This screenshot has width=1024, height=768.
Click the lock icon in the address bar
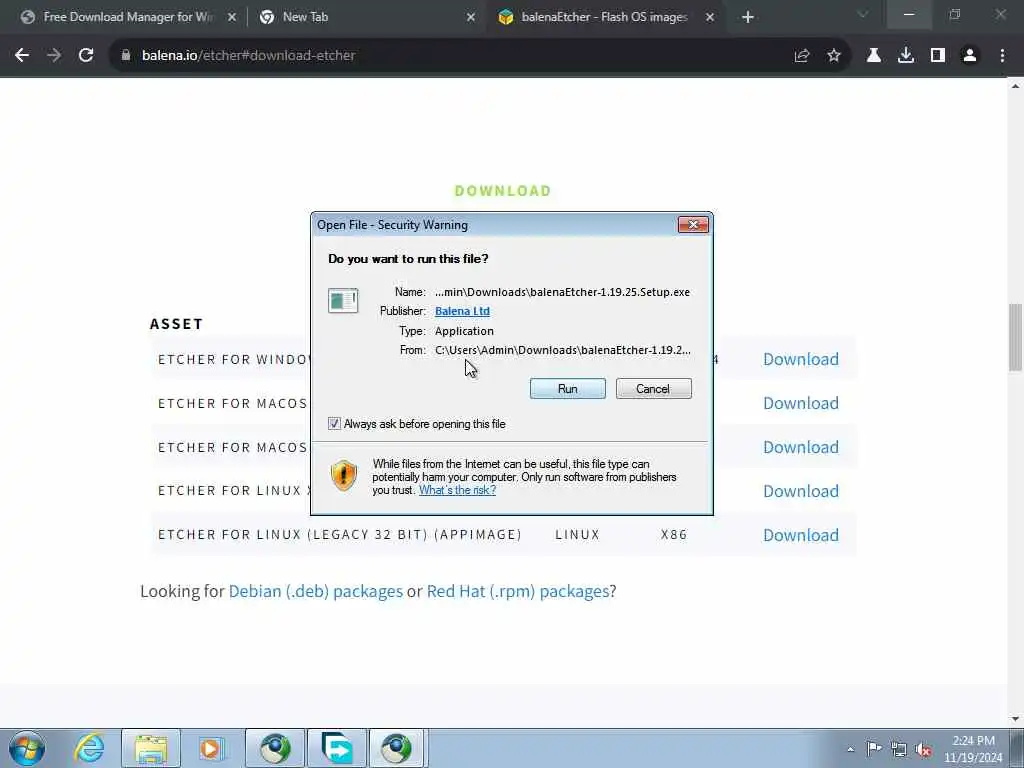[126, 56]
